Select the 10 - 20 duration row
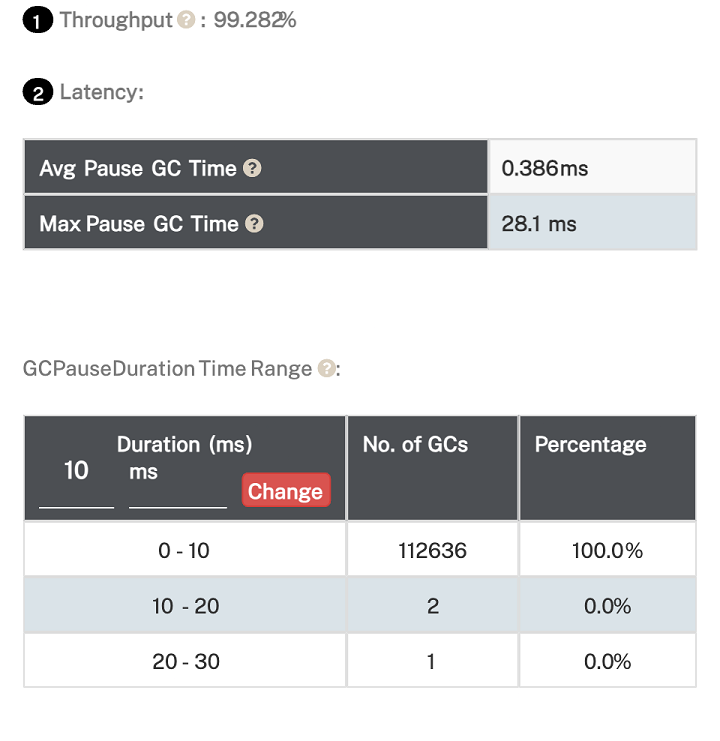Screen dimensions: 720x741 (185, 606)
